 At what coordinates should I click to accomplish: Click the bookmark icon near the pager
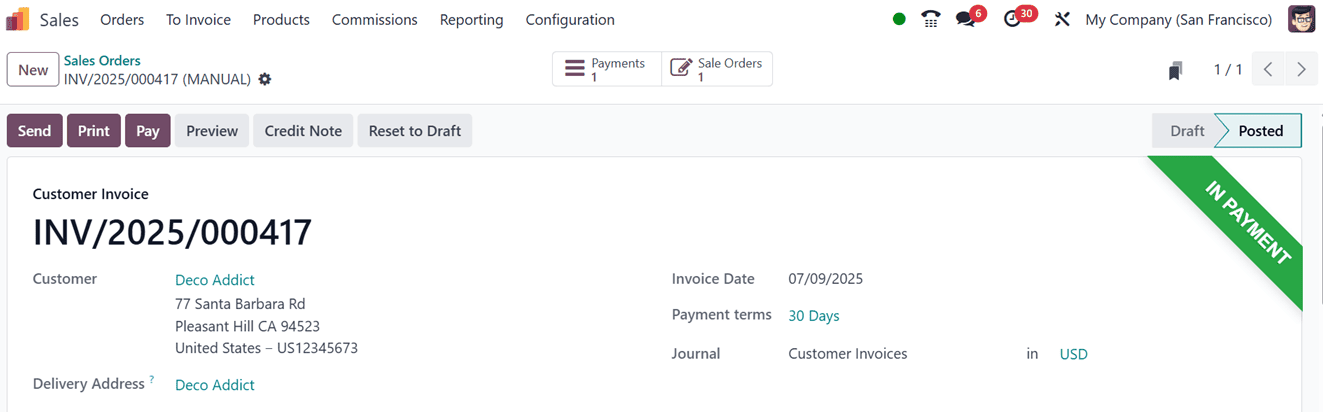1176,70
